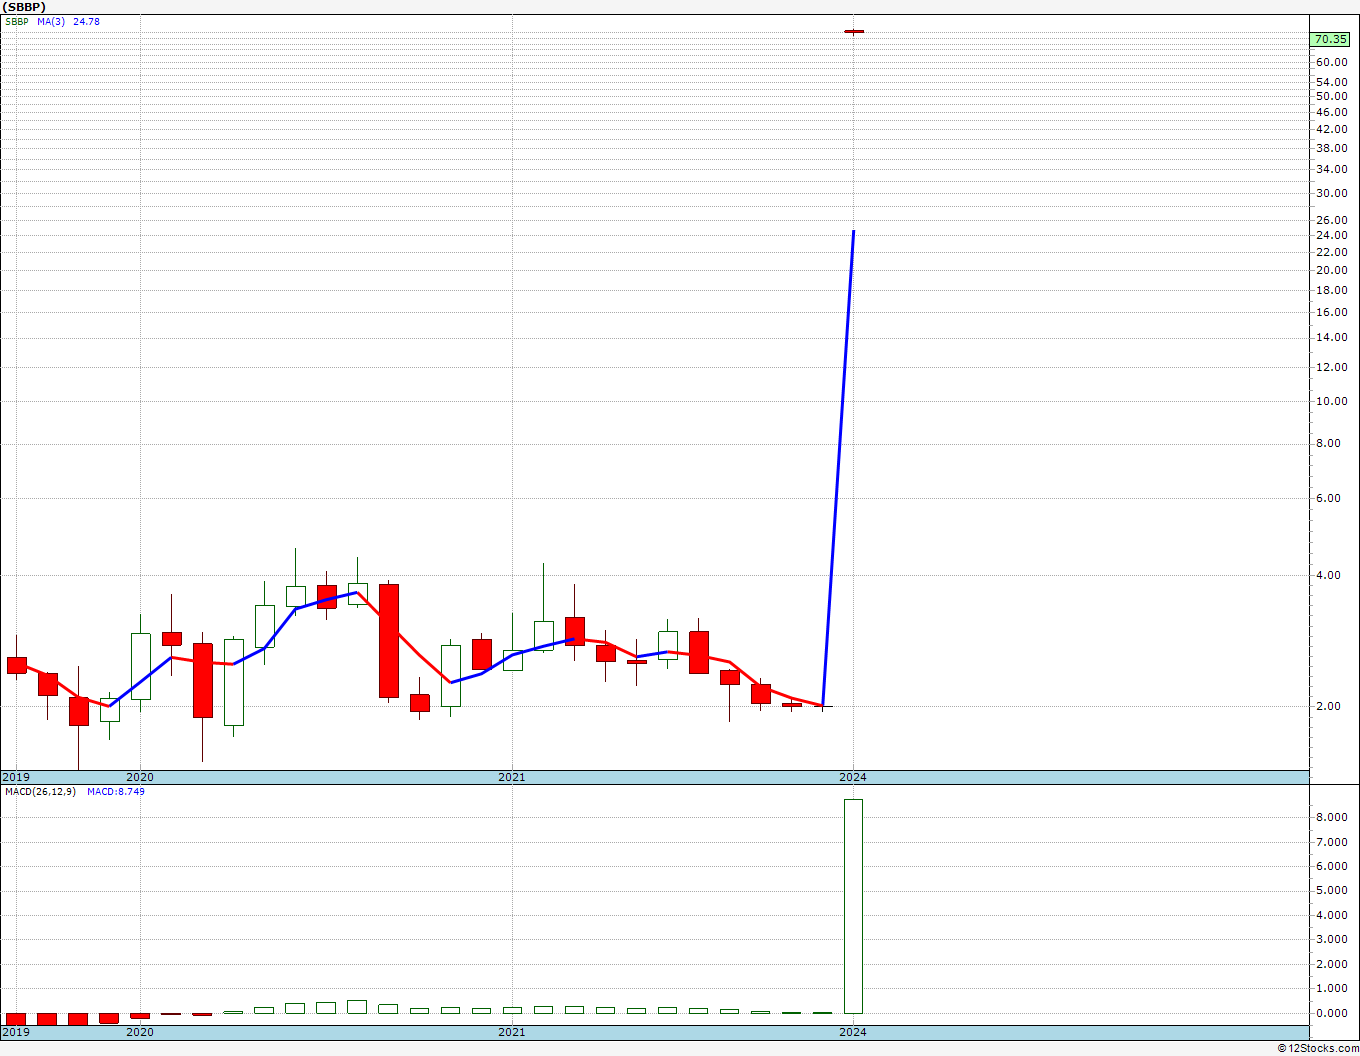Click the 0.000 MACD axis label
This screenshot has height=1056, width=1360.
pos(1331,1013)
